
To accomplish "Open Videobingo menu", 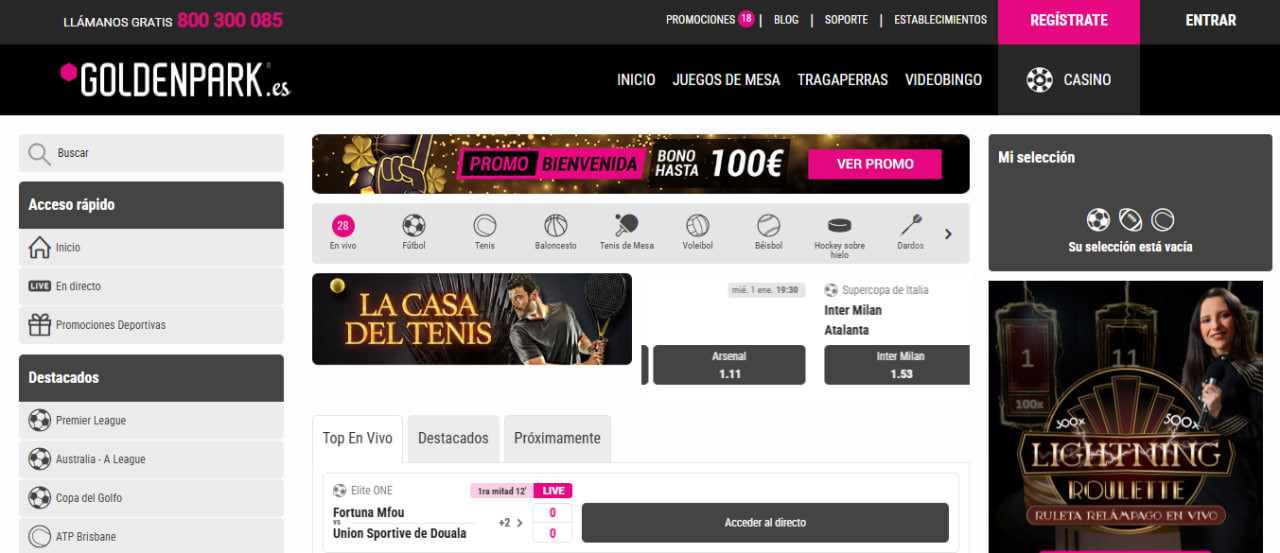I will (943, 80).
